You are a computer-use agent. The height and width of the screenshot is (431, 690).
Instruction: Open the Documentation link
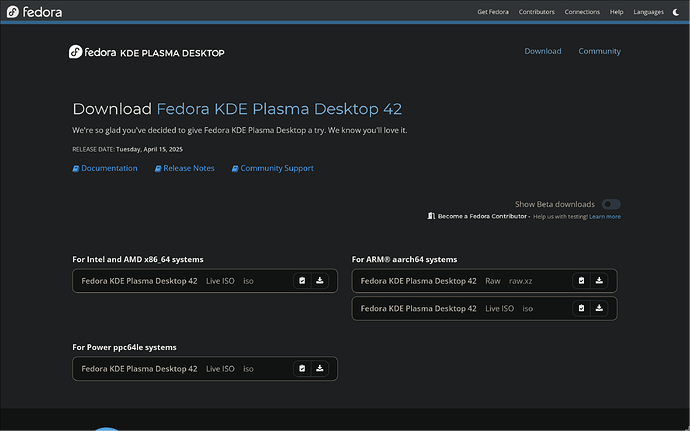click(x=105, y=168)
